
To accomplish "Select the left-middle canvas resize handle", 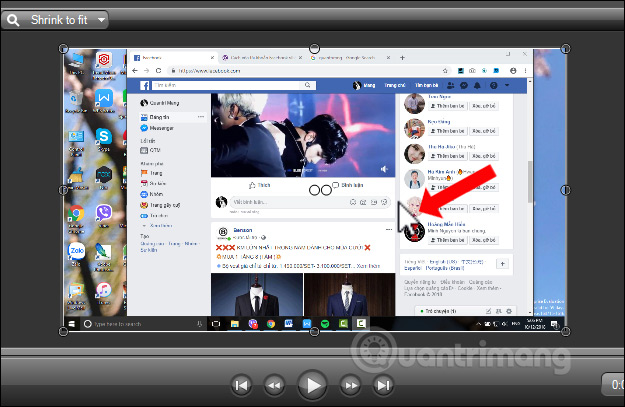I will tap(64, 190).
